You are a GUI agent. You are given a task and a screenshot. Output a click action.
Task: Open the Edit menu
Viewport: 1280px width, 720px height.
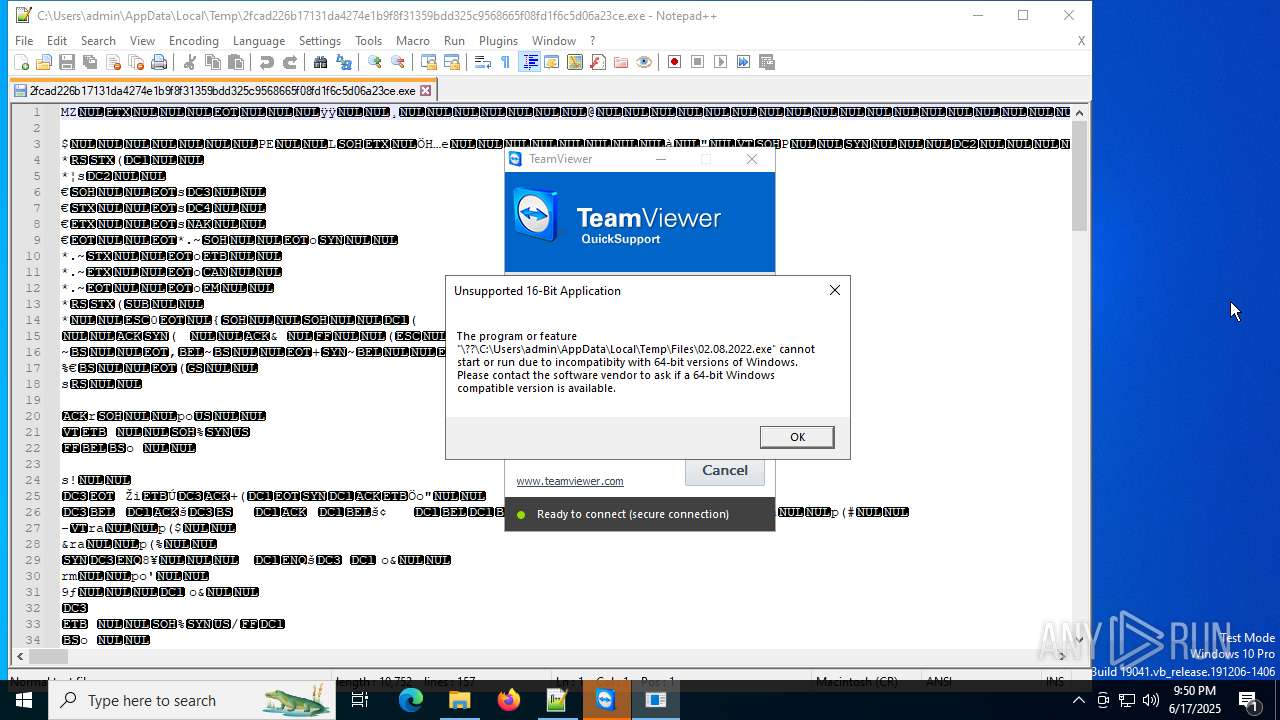[57, 41]
